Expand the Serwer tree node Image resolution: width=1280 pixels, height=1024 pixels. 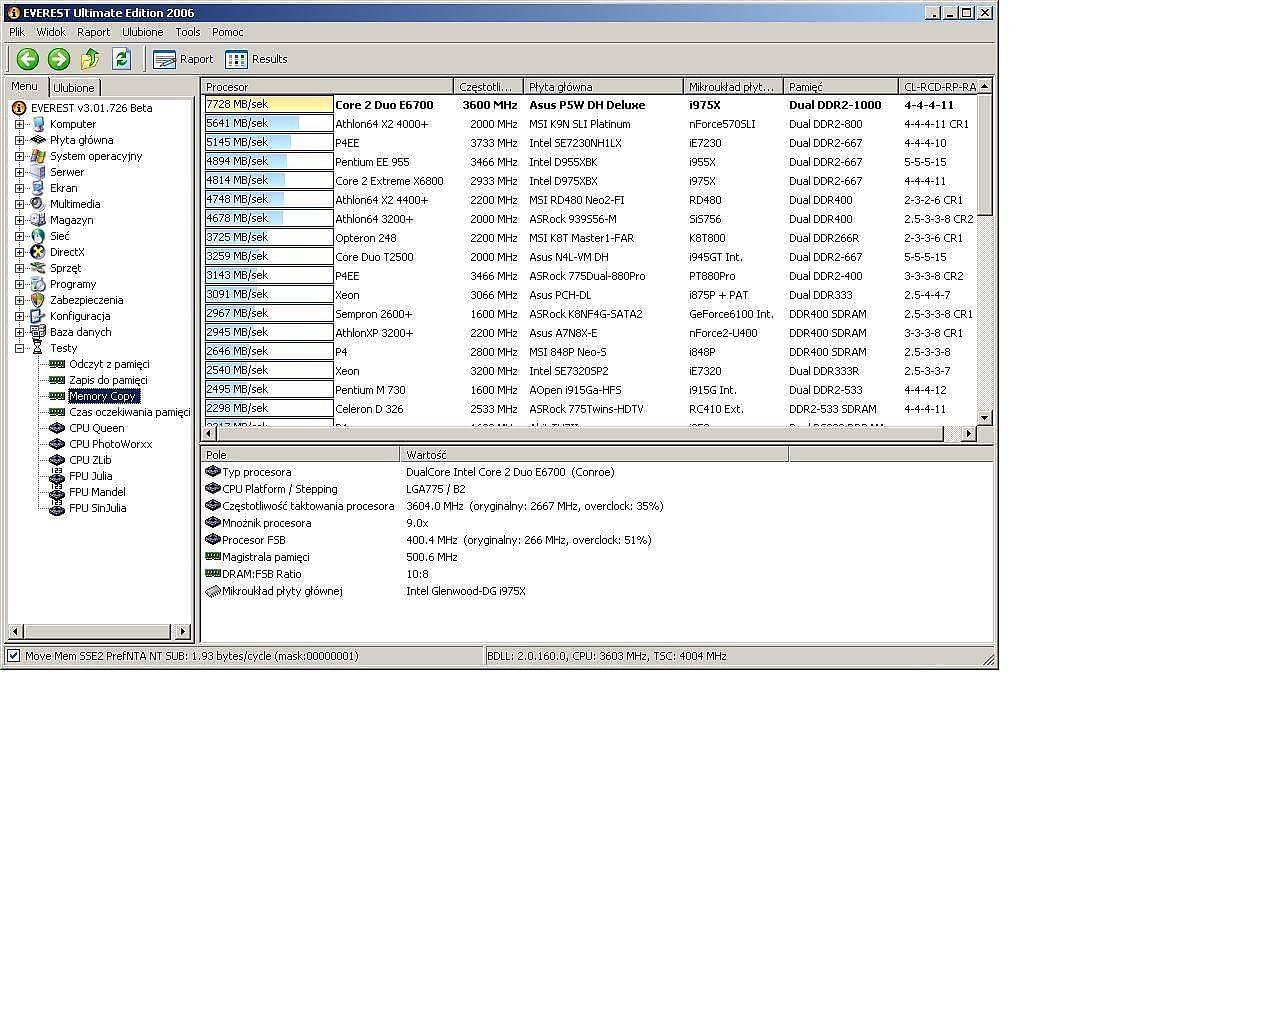(x=19, y=172)
